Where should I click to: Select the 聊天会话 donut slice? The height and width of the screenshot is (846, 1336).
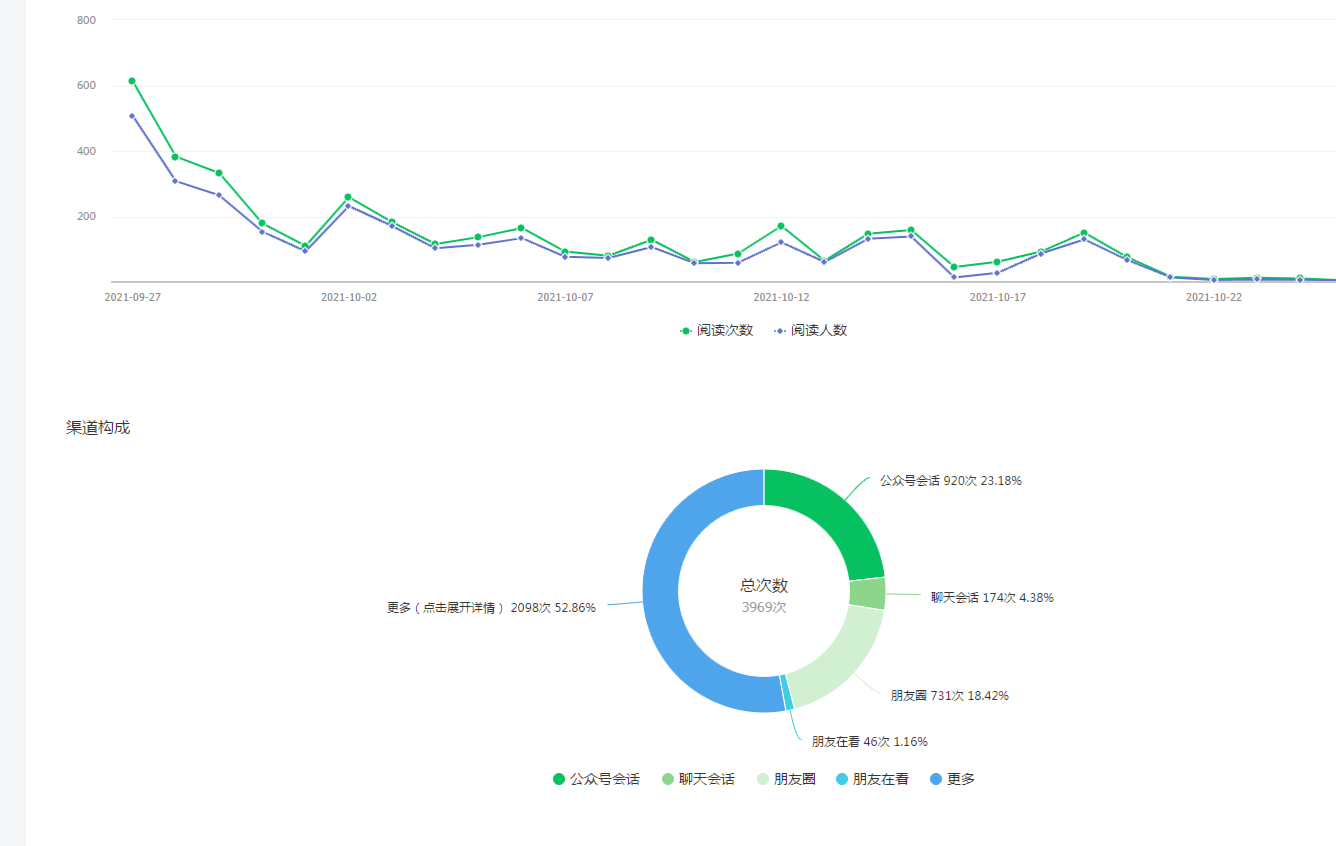point(867,593)
